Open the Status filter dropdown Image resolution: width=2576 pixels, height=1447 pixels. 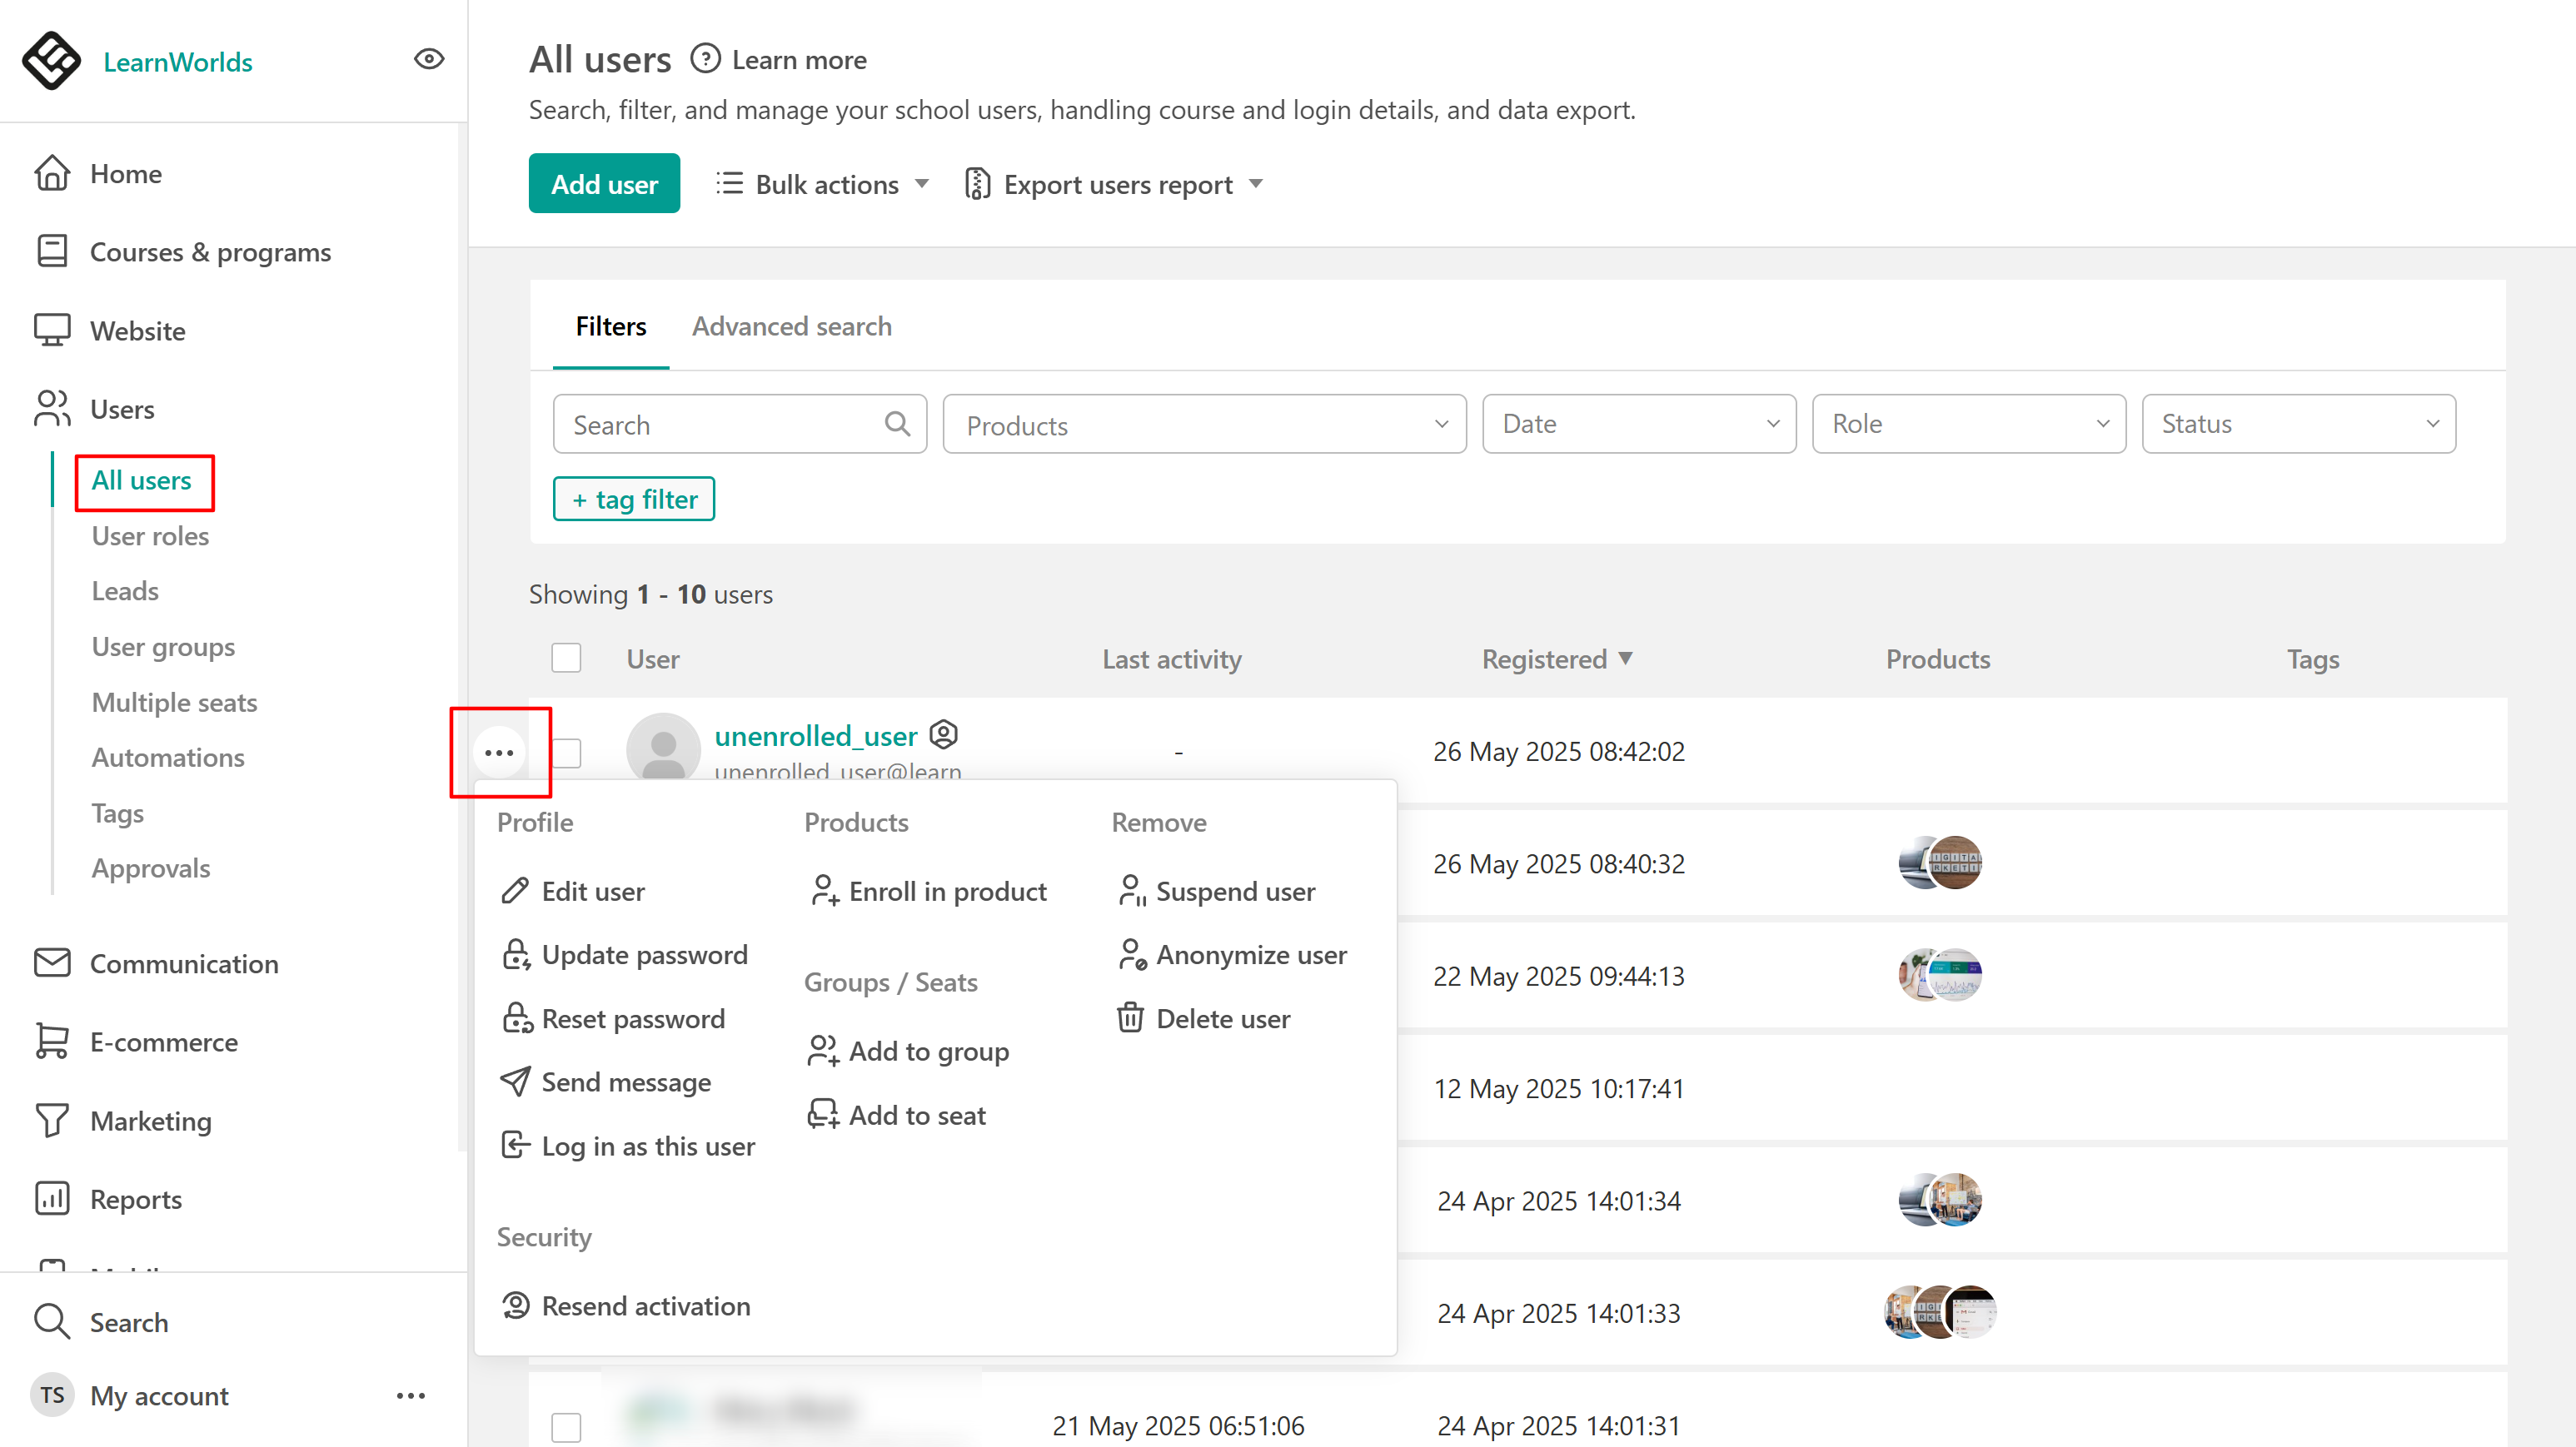2298,424
